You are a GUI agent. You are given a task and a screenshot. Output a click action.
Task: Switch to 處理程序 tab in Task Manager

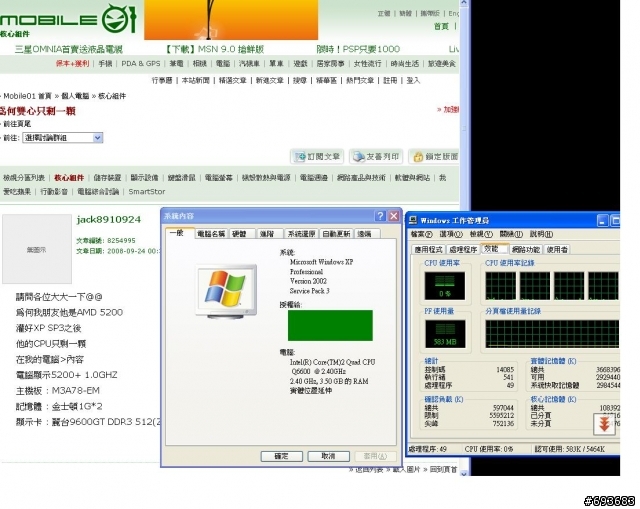463,250
